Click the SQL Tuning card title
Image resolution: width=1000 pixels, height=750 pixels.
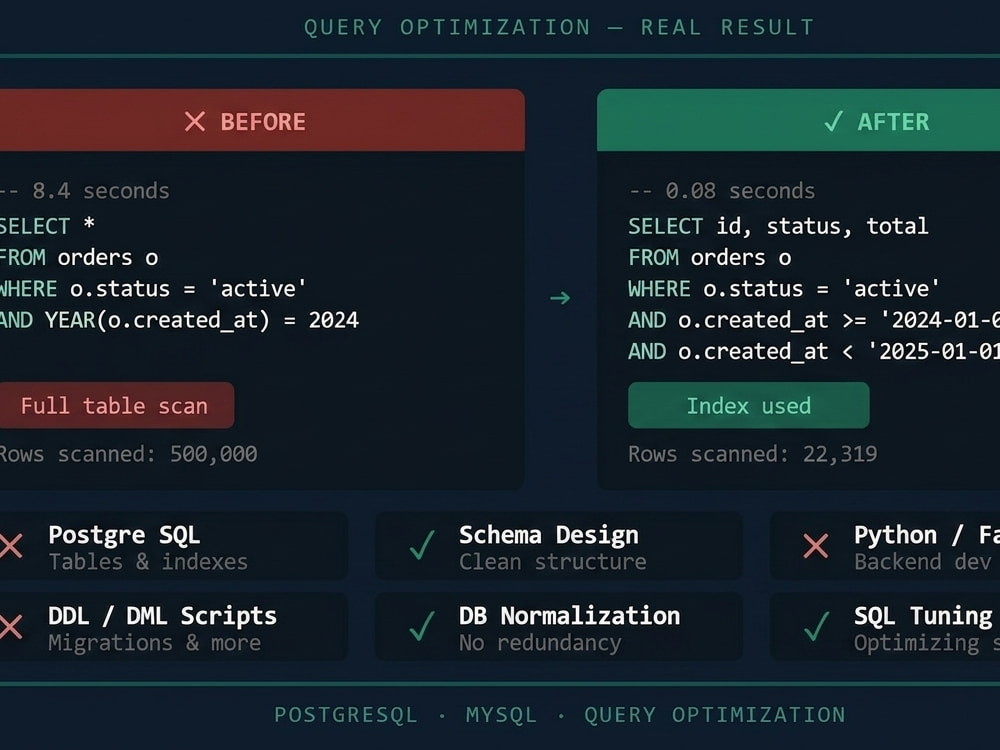[x=923, y=616]
